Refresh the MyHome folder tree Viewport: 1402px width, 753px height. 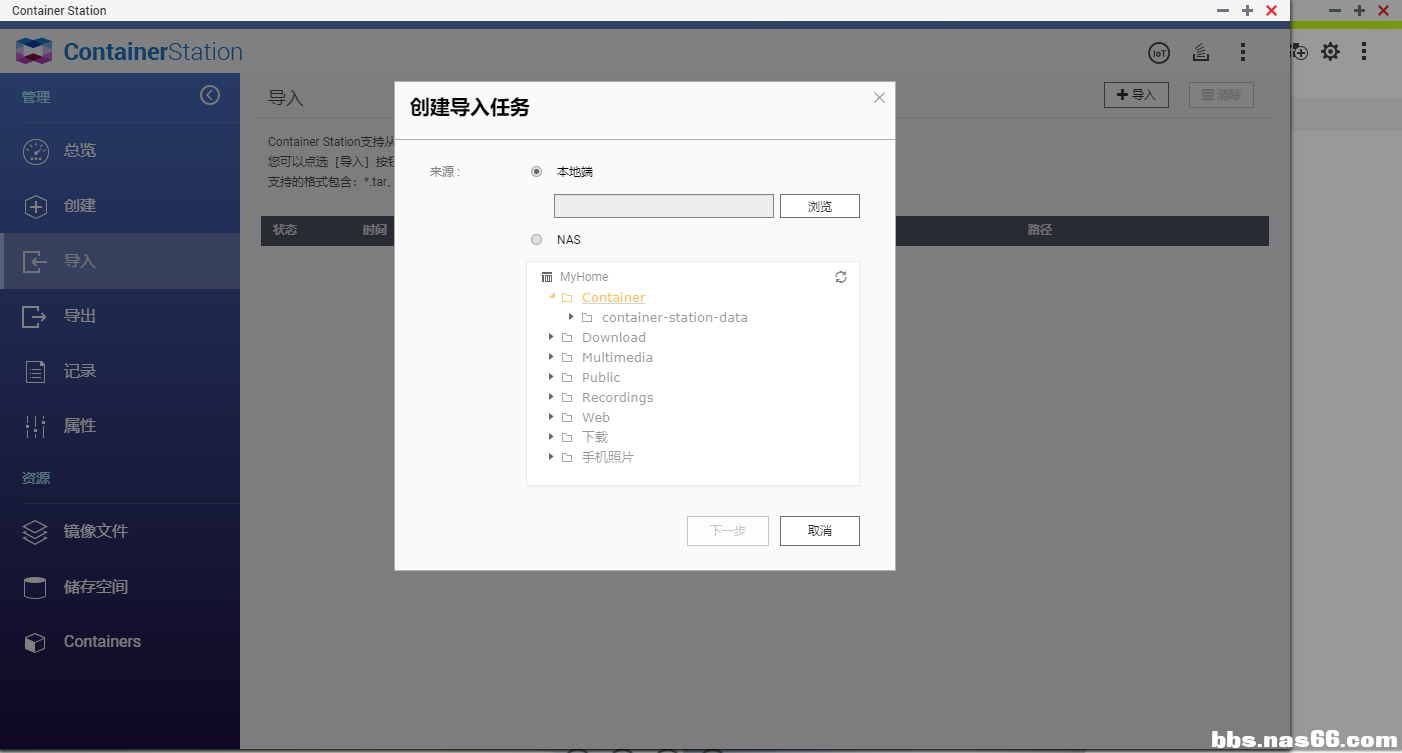(x=841, y=277)
